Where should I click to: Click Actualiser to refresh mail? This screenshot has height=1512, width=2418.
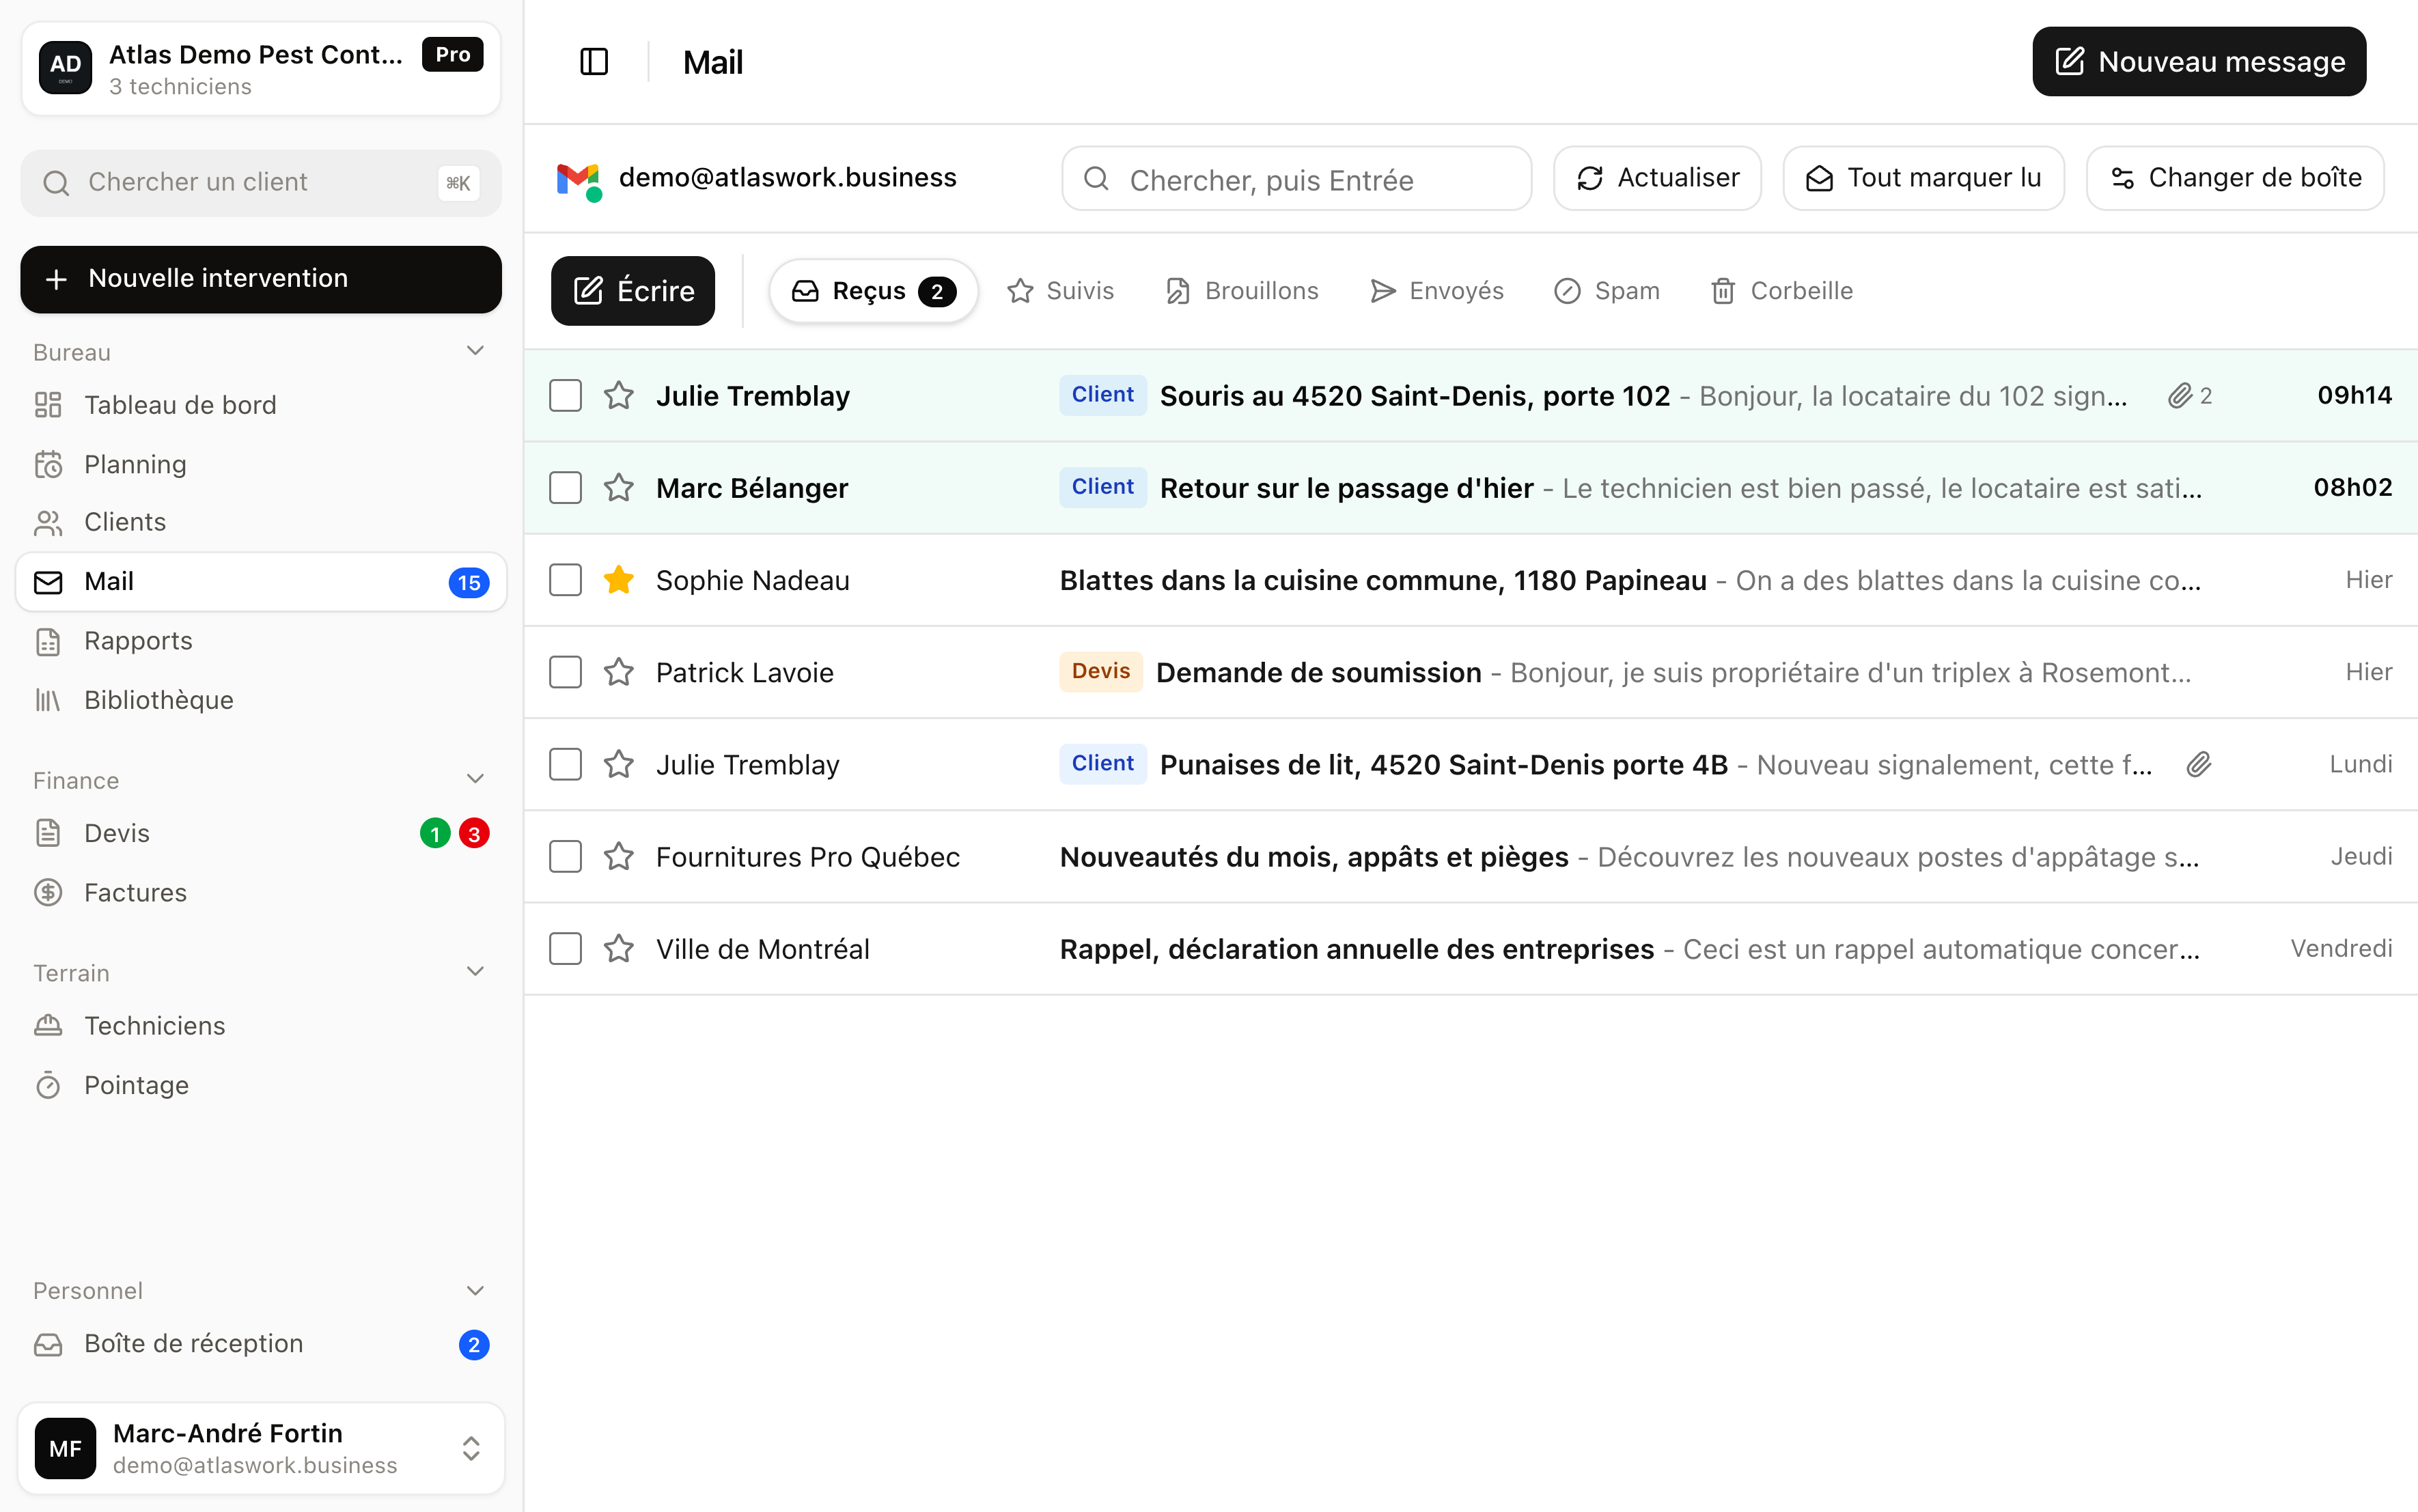point(1657,179)
